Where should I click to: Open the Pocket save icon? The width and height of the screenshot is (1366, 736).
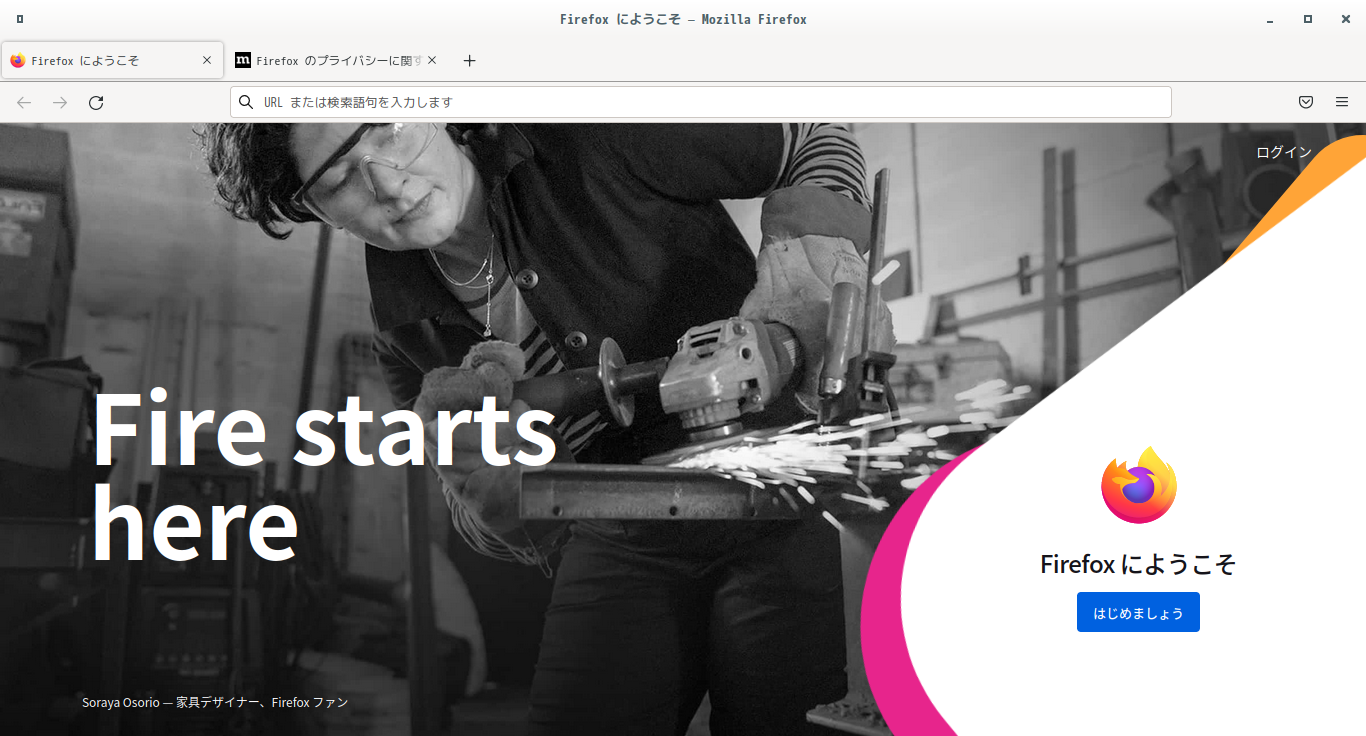tap(1306, 102)
